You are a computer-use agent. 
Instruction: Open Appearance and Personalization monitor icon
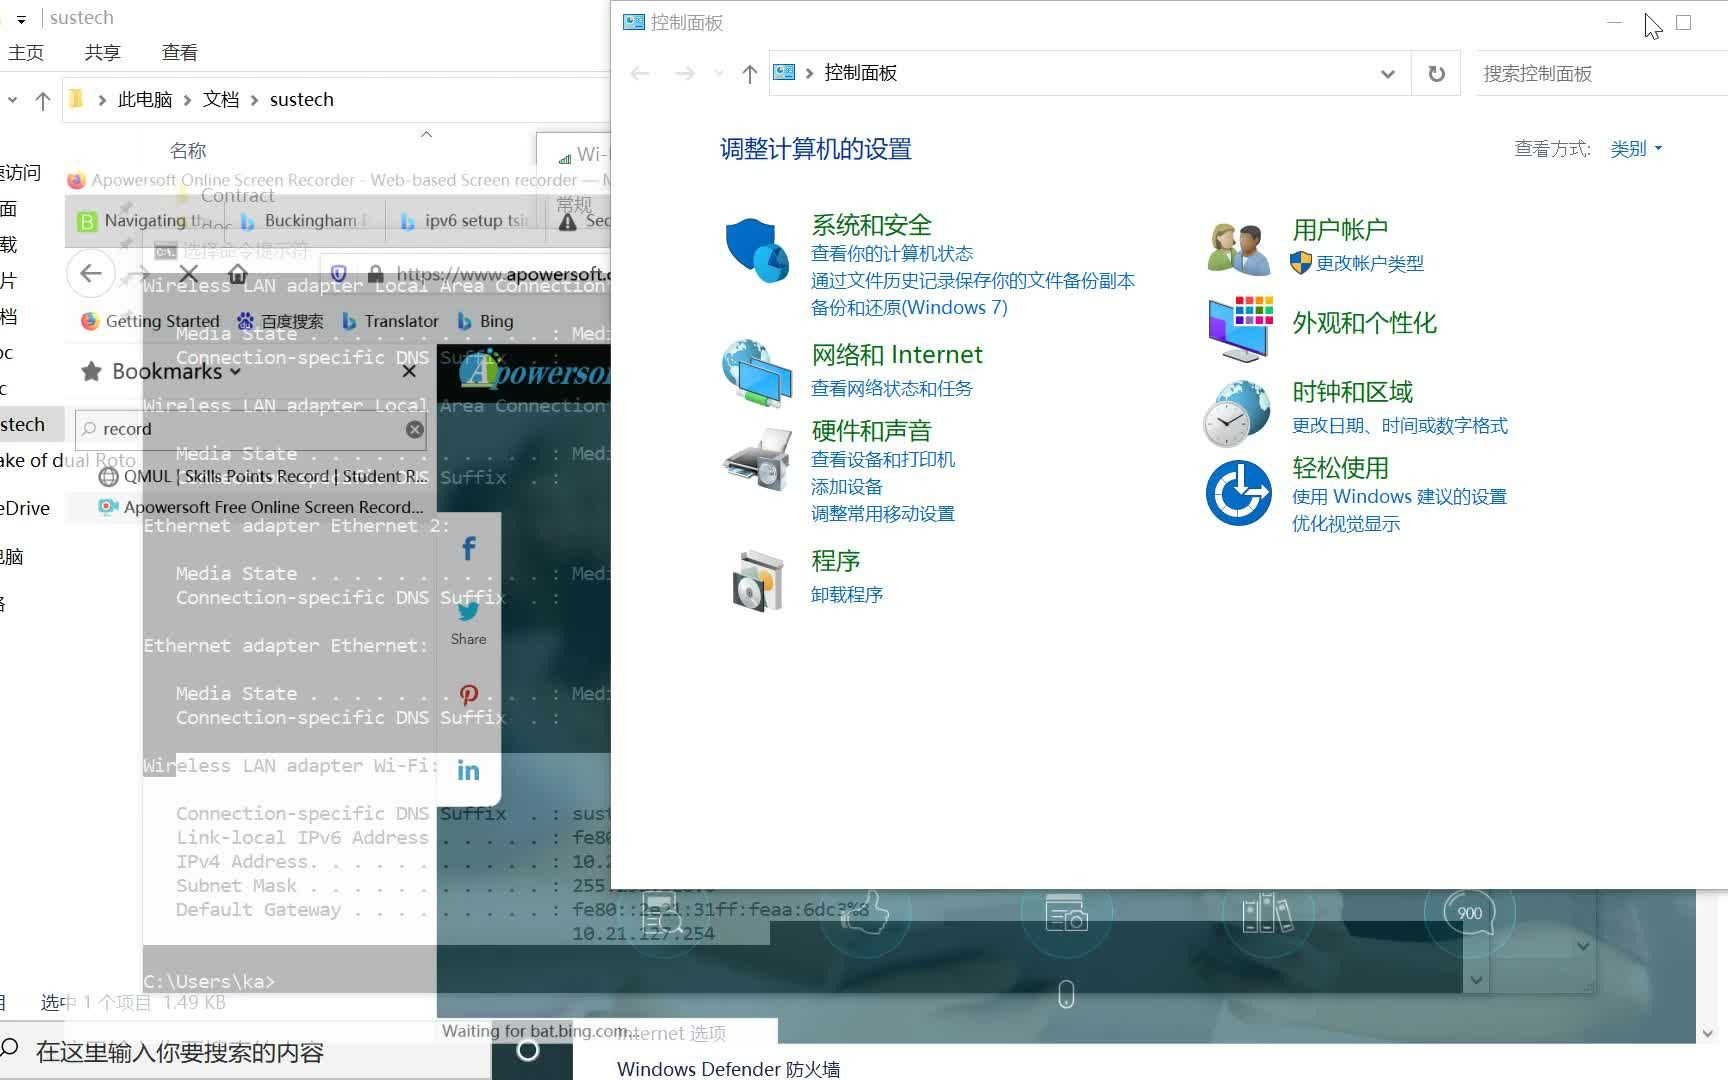pyautogui.click(x=1240, y=328)
